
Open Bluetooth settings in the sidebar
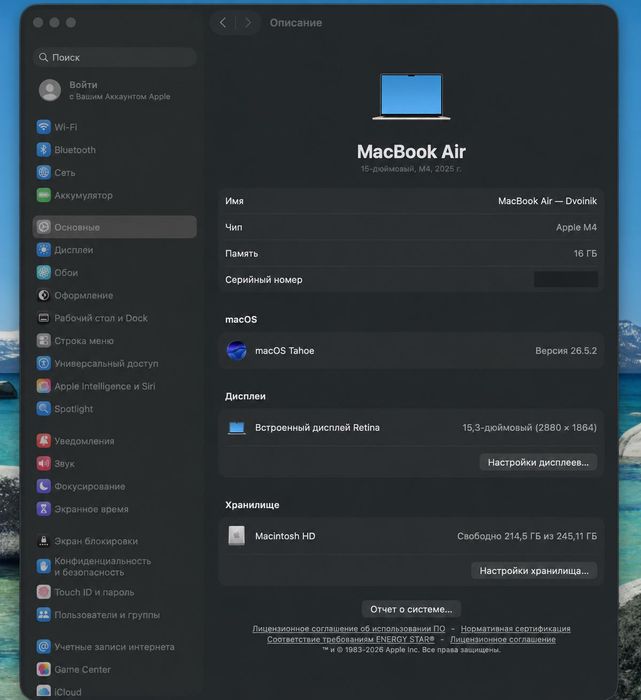pyautogui.click(x=115, y=150)
